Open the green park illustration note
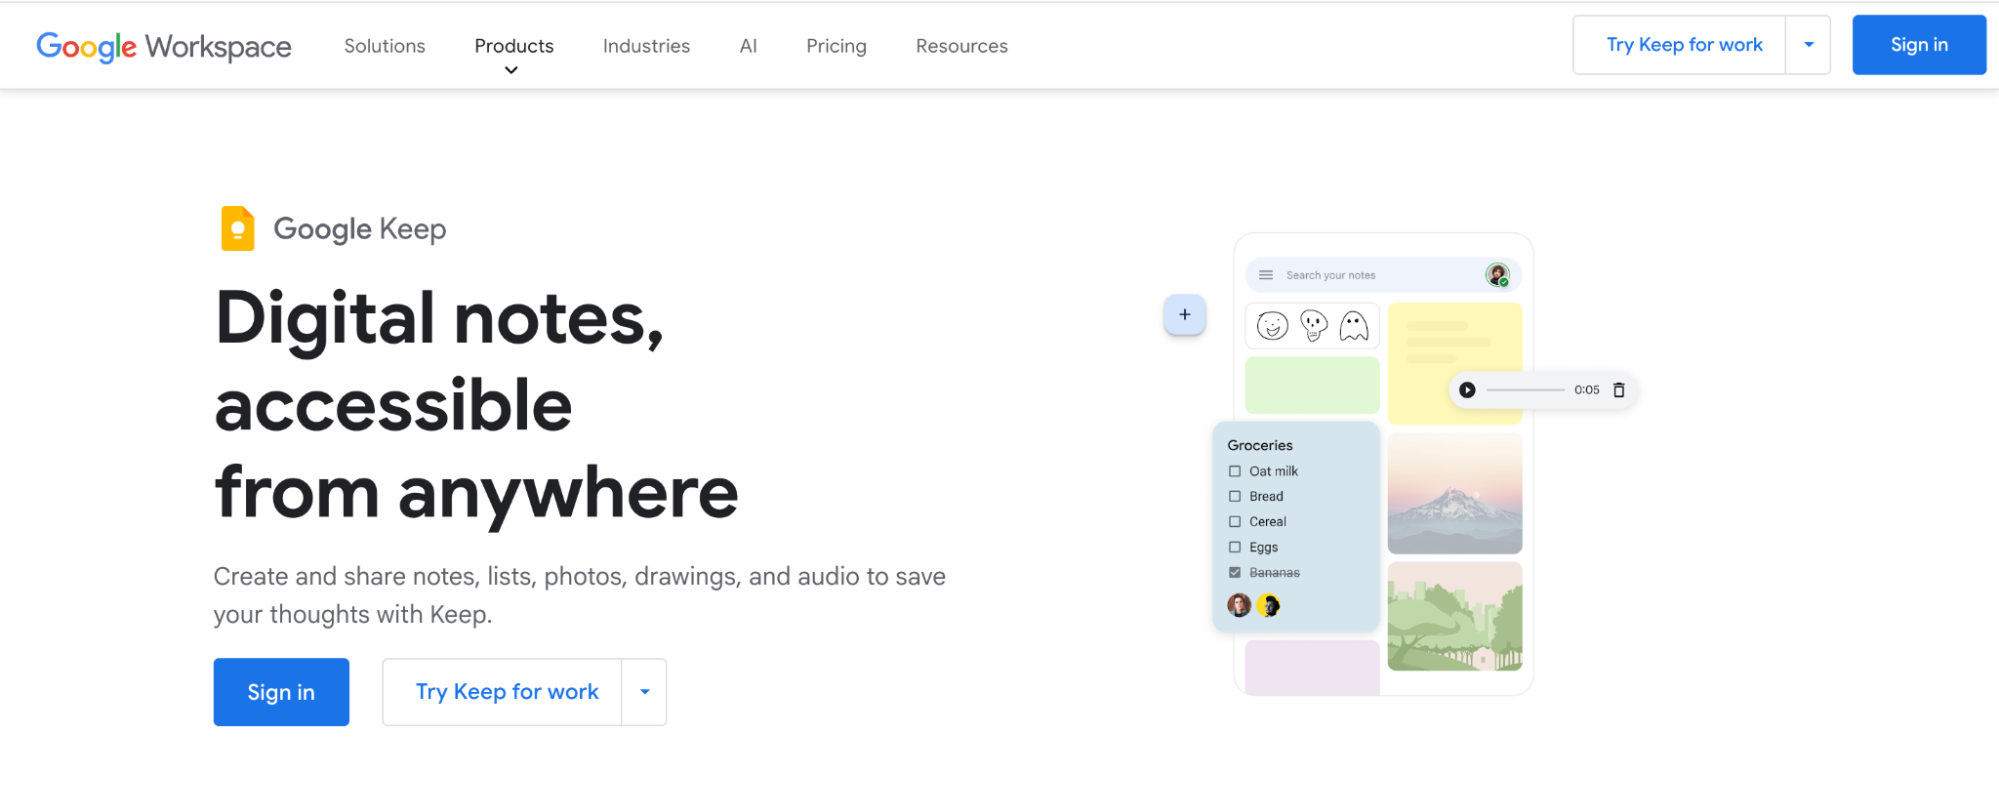Image resolution: width=1999 pixels, height=792 pixels. coord(1455,616)
